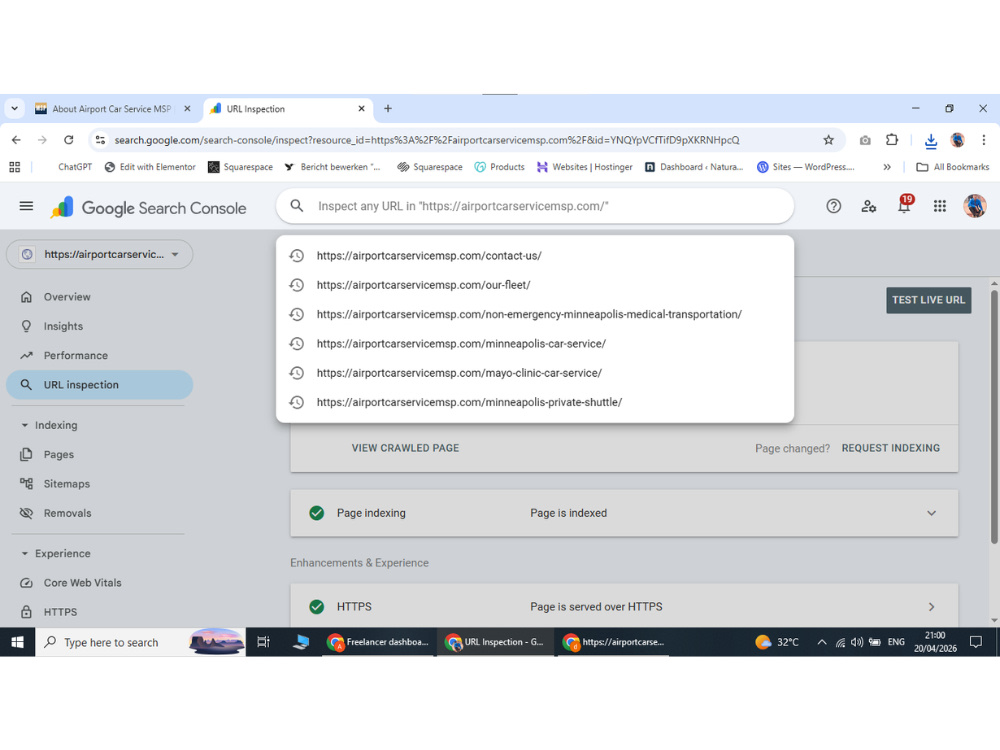Select the minneapolis-car-service URL suggestion
Screen dimensions: 1000x750
535,344
